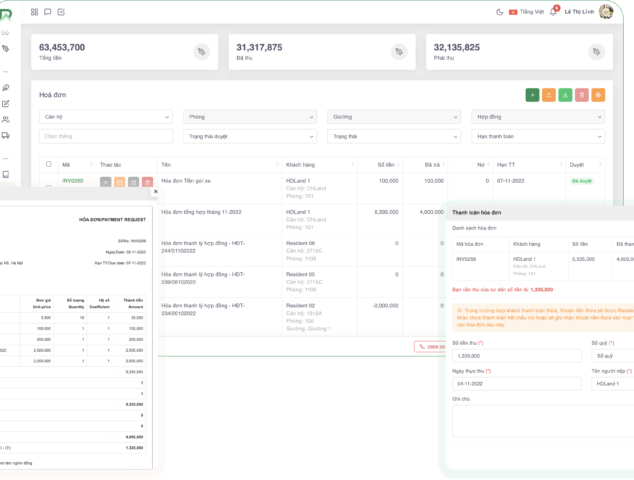Click the green add invoice button
Image resolution: width=634 pixels, height=480 pixels.
(x=532, y=95)
